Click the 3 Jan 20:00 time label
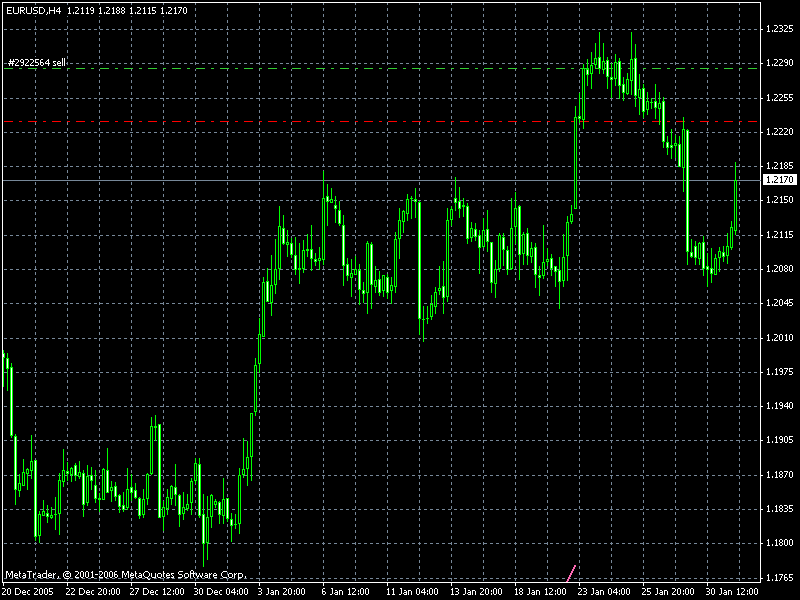The image size is (800, 600). point(282,592)
